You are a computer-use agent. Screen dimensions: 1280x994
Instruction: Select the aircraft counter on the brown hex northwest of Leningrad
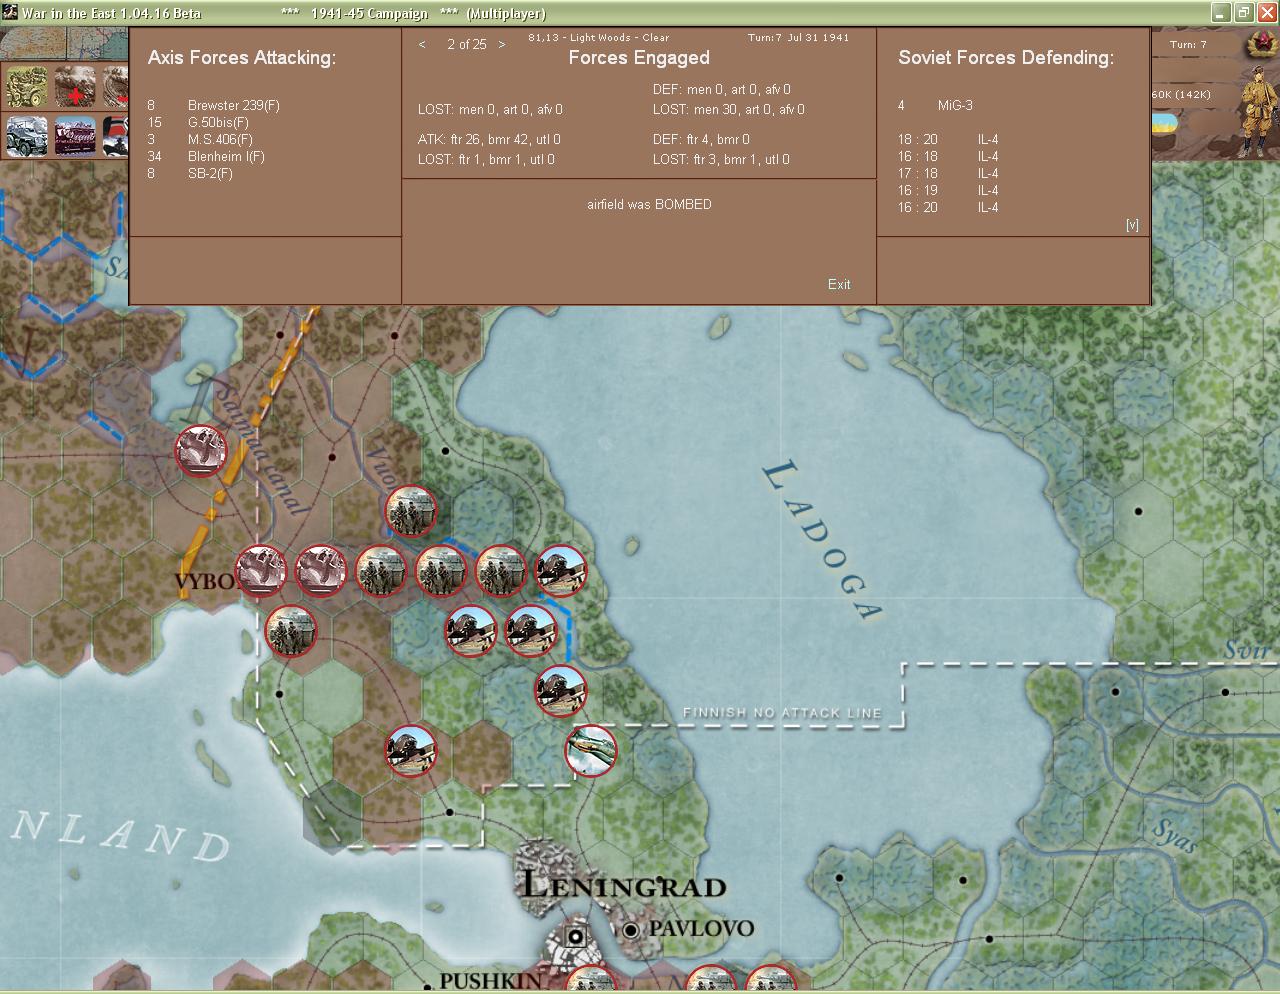coord(411,751)
